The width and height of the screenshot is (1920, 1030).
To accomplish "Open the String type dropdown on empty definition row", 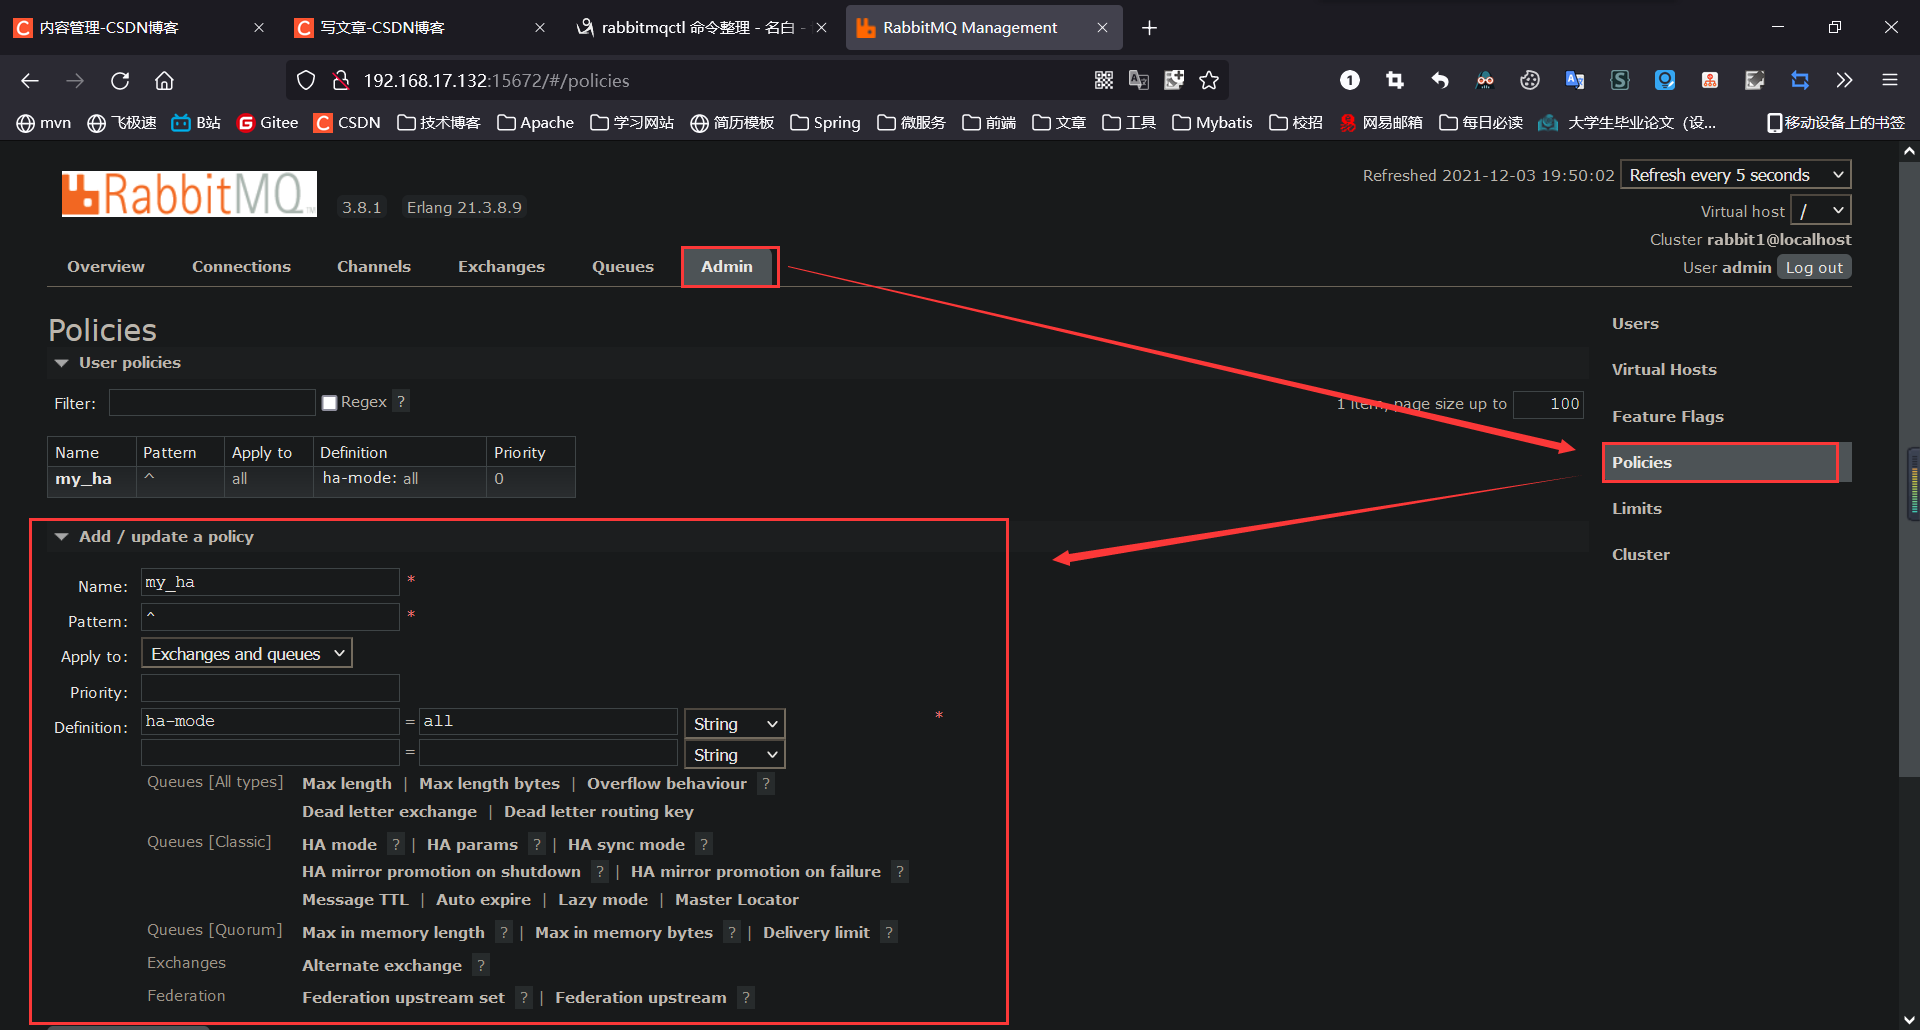I will coord(734,754).
